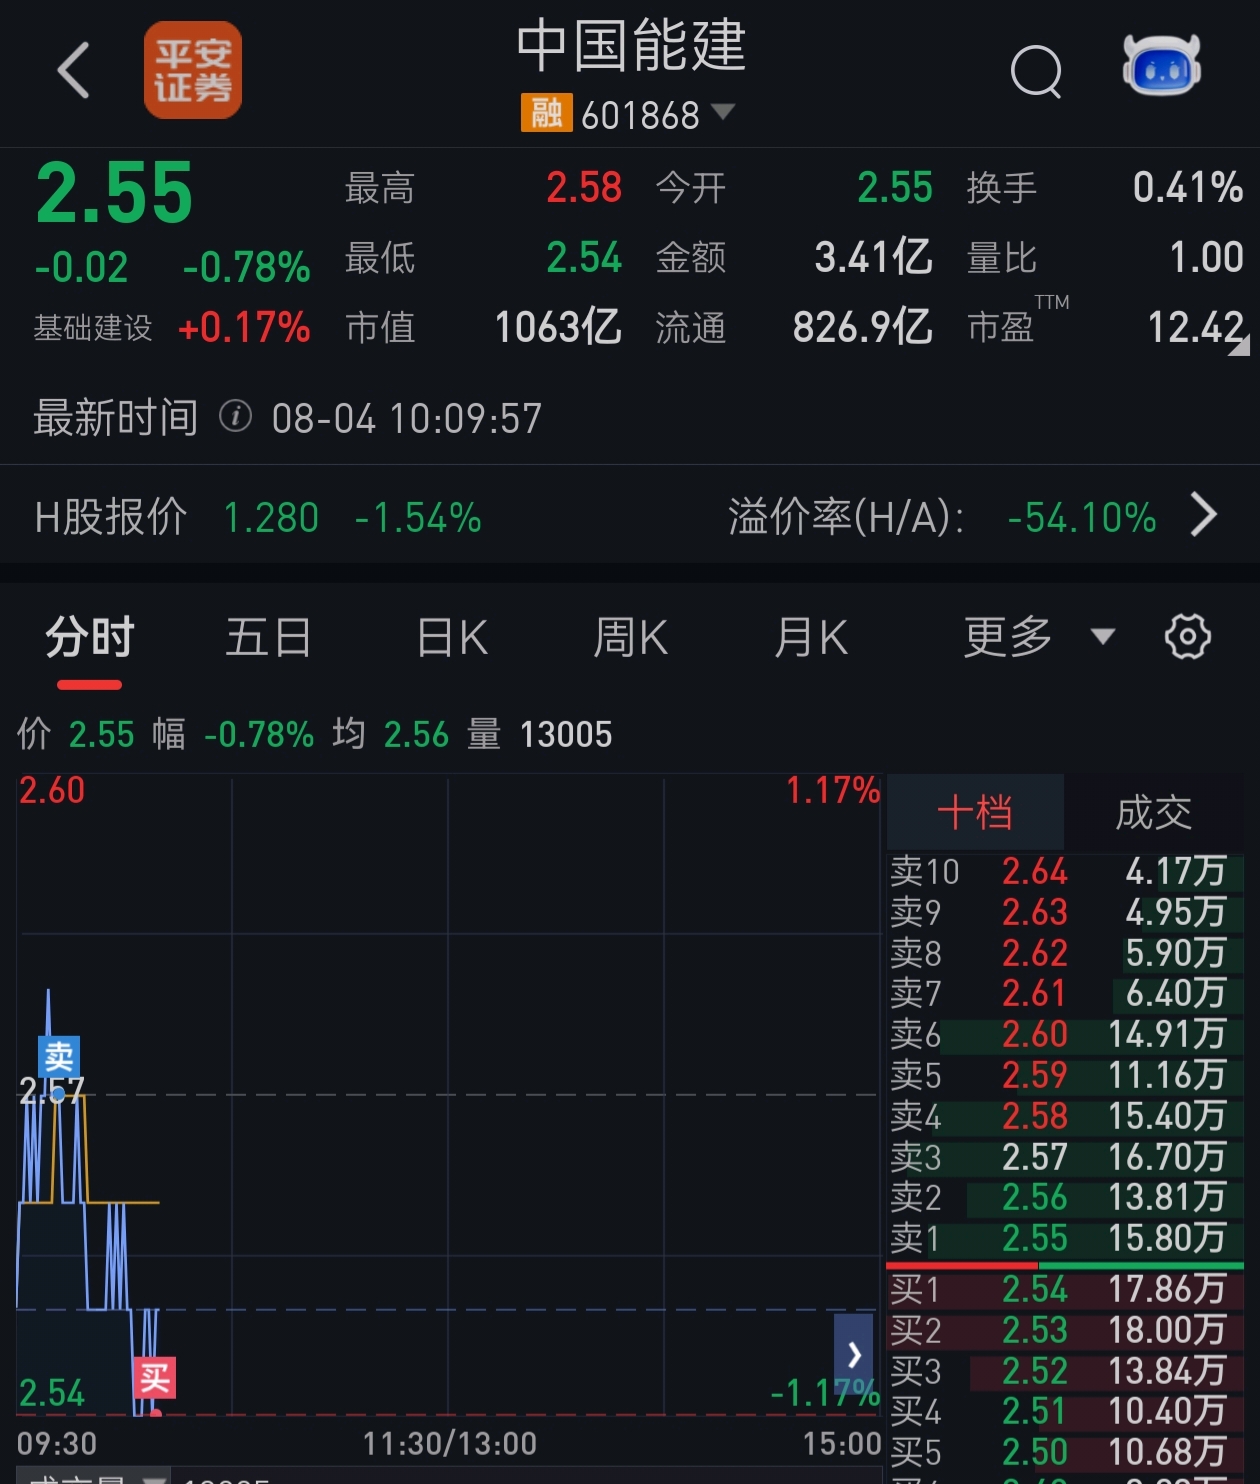Select 卖8 row at 2.62
This screenshot has height=1484, width=1260.
[1065, 953]
